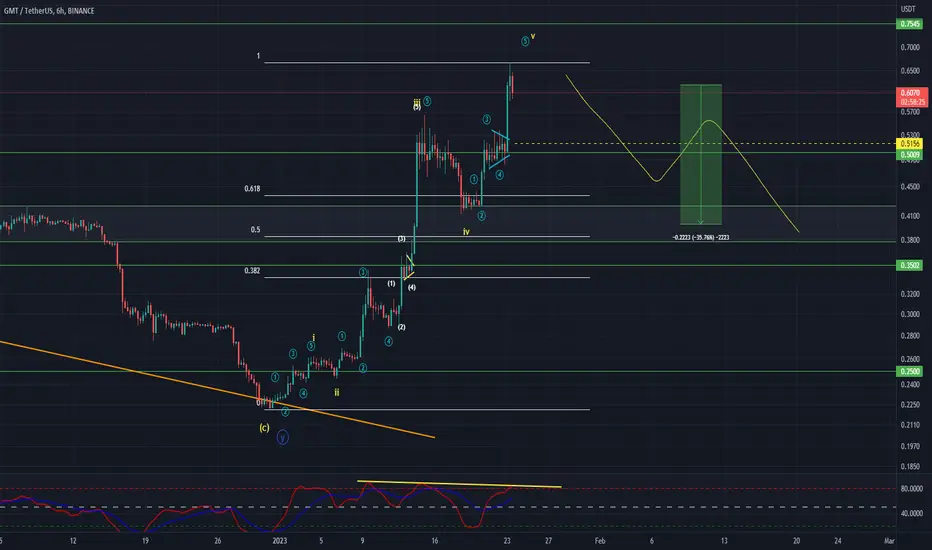Click the 0.3800 tick on the price axis

click(x=910, y=240)
